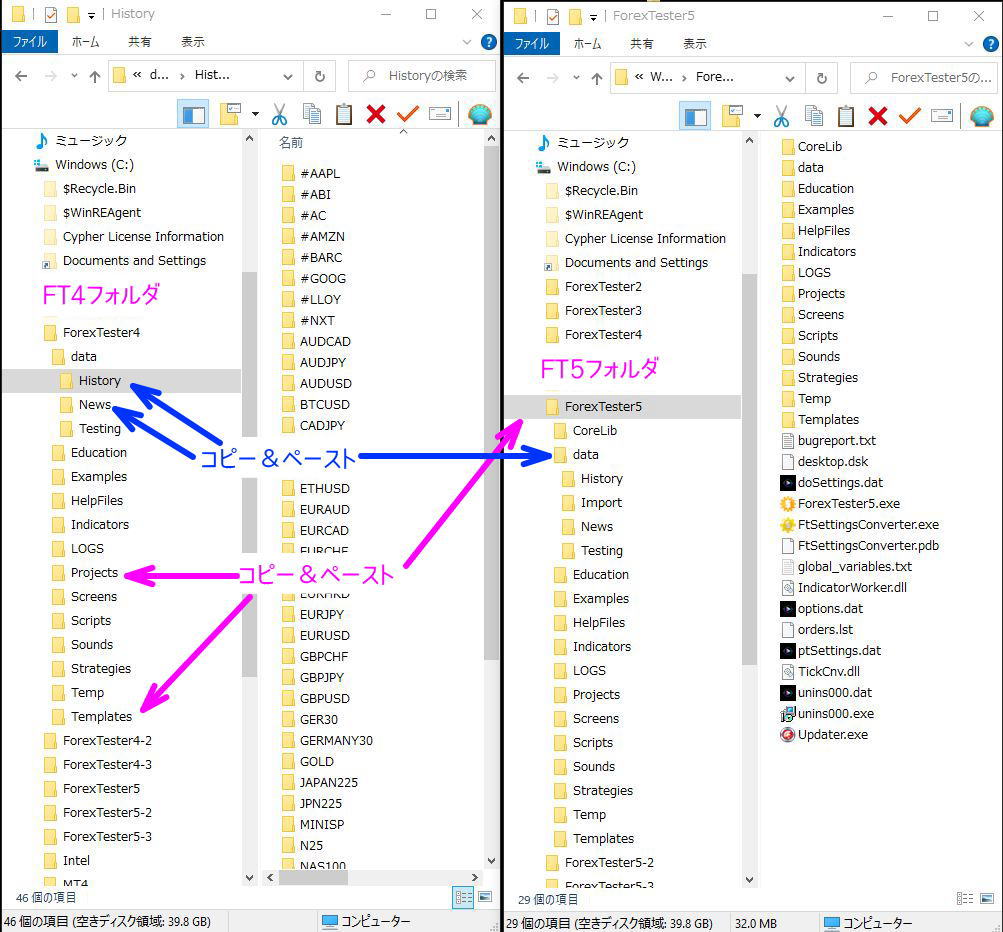The height and width of the screenshot is (932, 1003).
Task: Click the Copy icon in History window toolbar
Action: pyautogui.click(x=312, y=114)
